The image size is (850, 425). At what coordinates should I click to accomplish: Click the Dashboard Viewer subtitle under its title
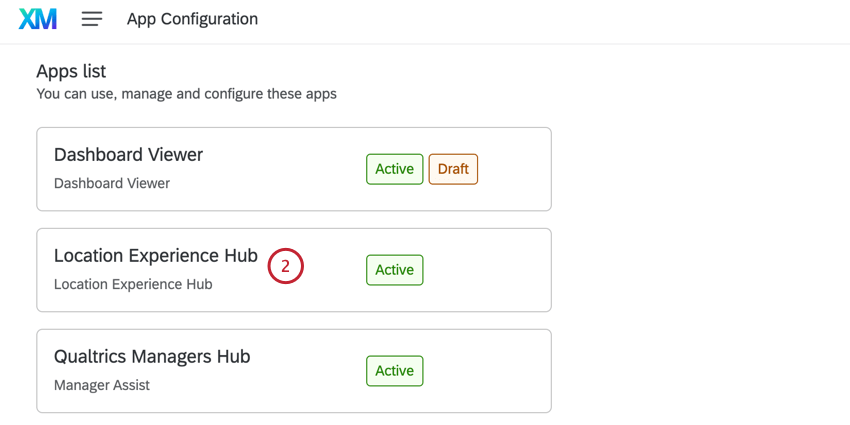click(112, 183)
